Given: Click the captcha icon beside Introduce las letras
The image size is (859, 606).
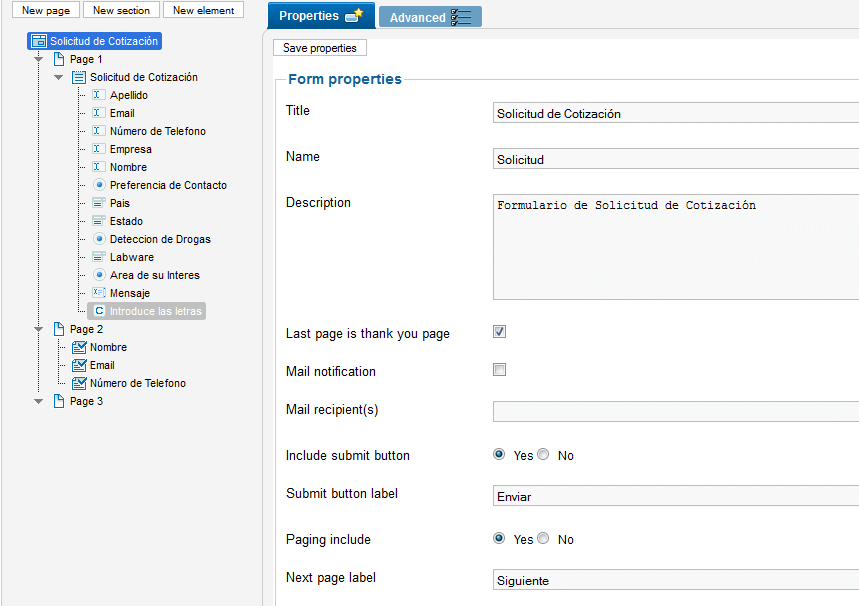Looking at the screenshot, I should click(x=99, y=311).
